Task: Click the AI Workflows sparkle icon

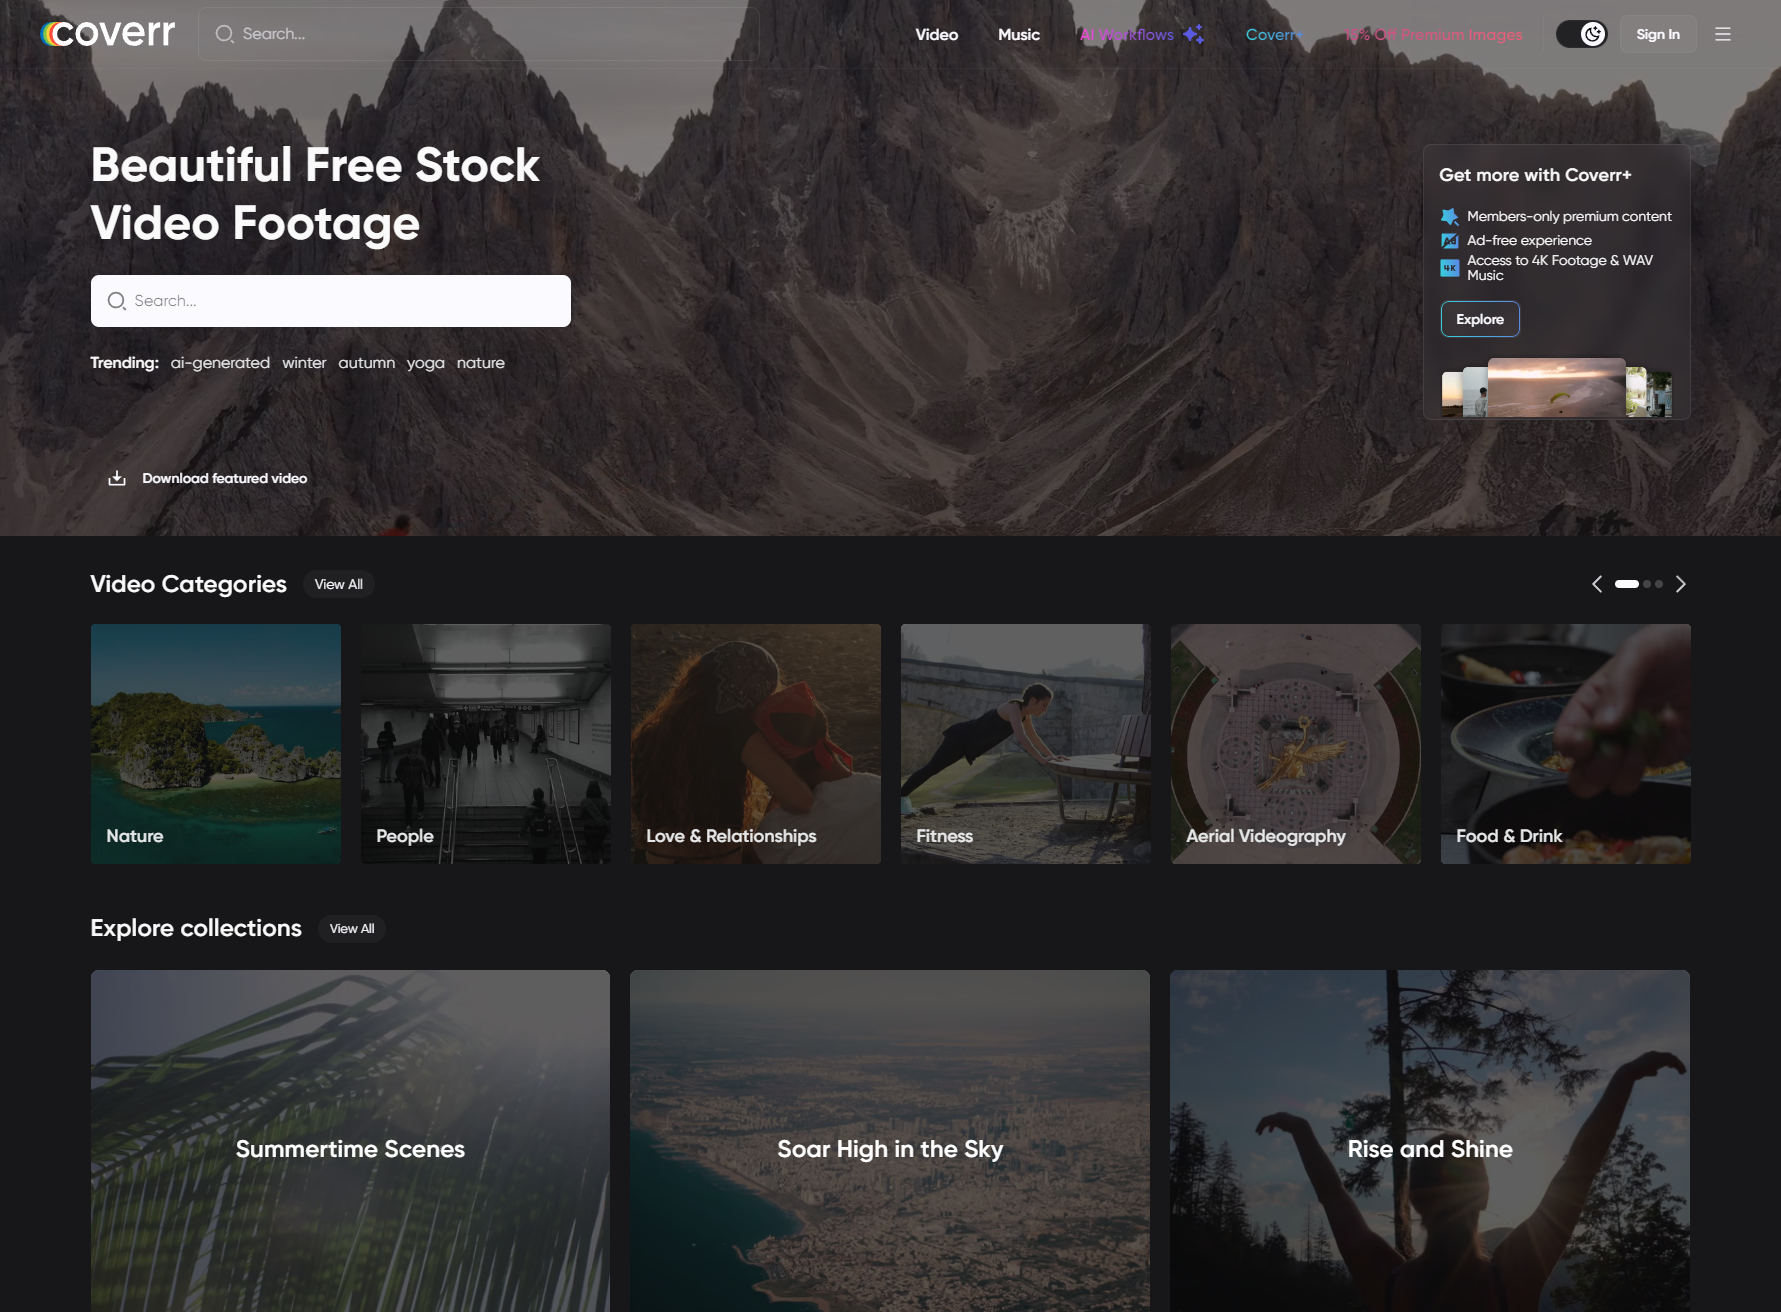Action: [x=1193, y=34]
